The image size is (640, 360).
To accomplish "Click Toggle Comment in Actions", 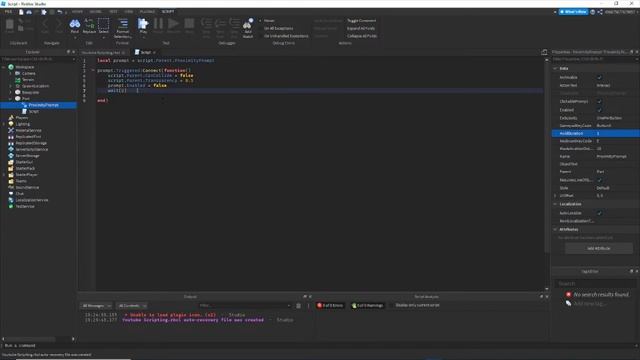I will pos(362,21).
